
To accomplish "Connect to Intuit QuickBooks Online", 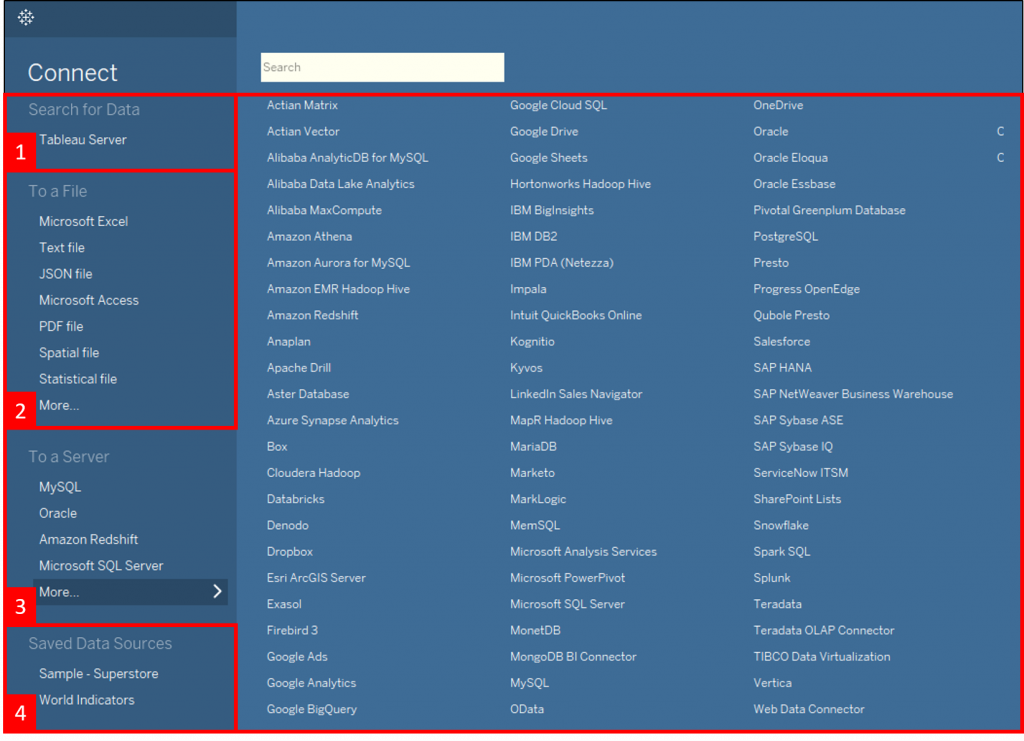I will [x=576, y=315].
